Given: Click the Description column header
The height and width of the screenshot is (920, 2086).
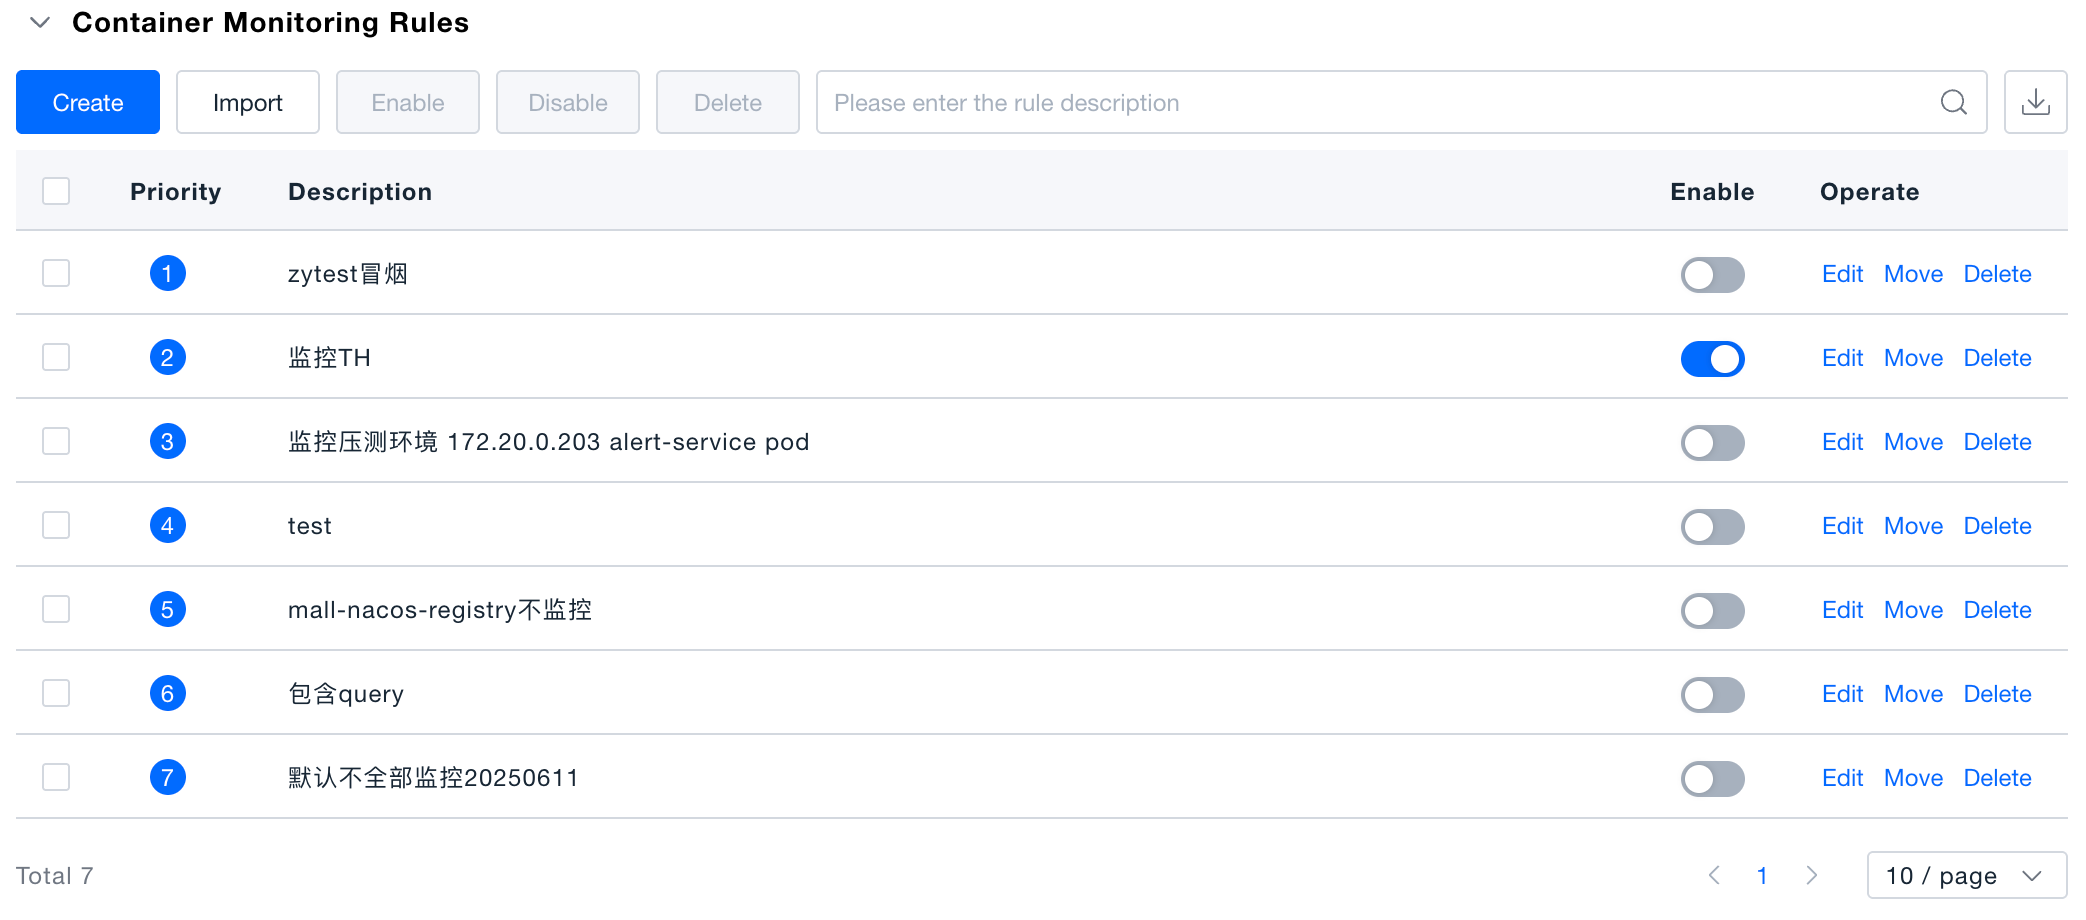Looking at the screenshot, I should tap(360, 192).
